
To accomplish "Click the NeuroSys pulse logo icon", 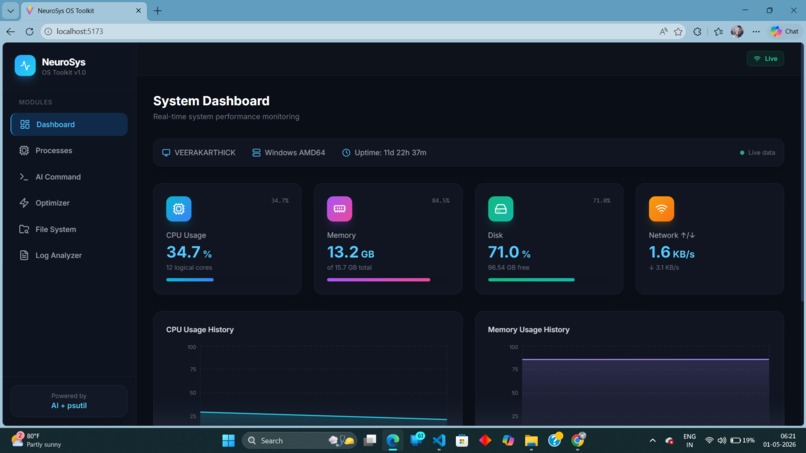I will click(25, 66).
